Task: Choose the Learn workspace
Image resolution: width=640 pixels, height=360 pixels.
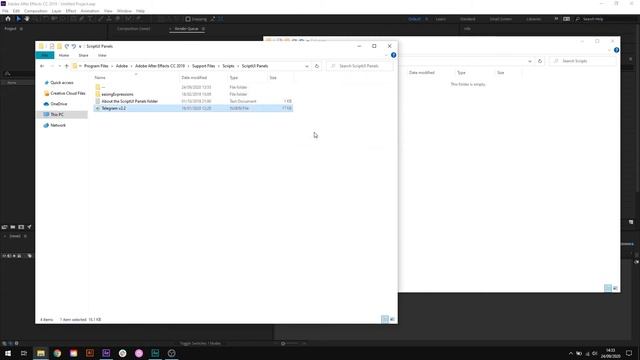Action: (440, 19)
